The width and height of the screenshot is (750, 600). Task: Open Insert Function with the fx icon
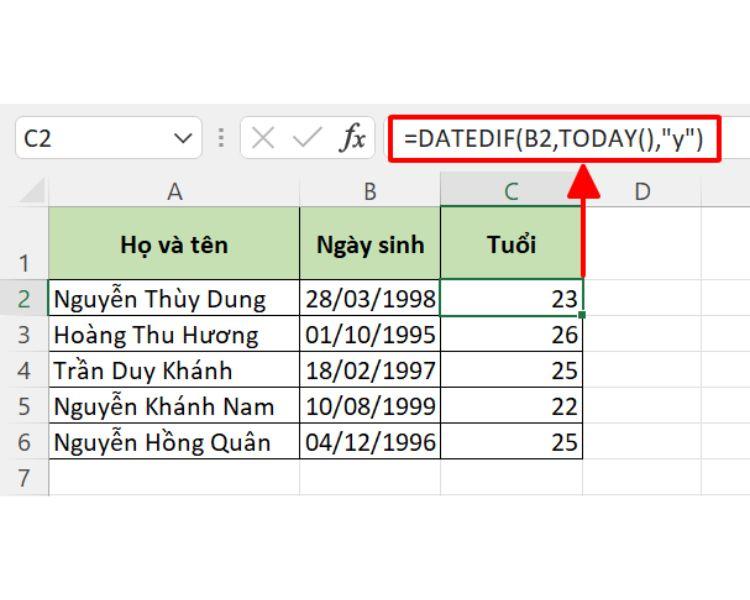(353, 138)
